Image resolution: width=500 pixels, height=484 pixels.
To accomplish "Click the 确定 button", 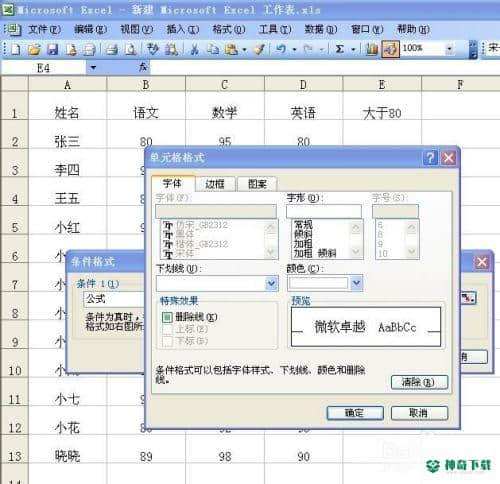I will [355, 413].
